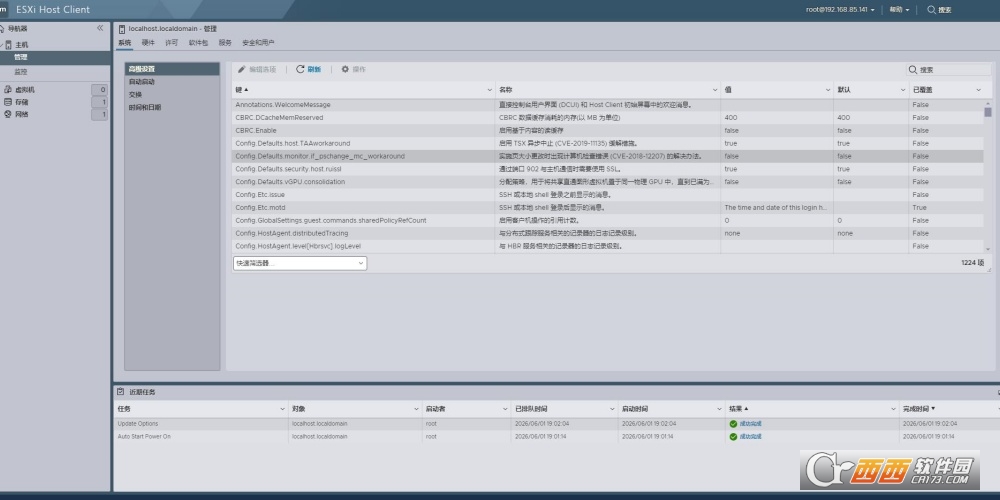This screenshot has height=500, width=1000.
Task: Switch to the 安全和用户 tab
Action: [258, 43]
